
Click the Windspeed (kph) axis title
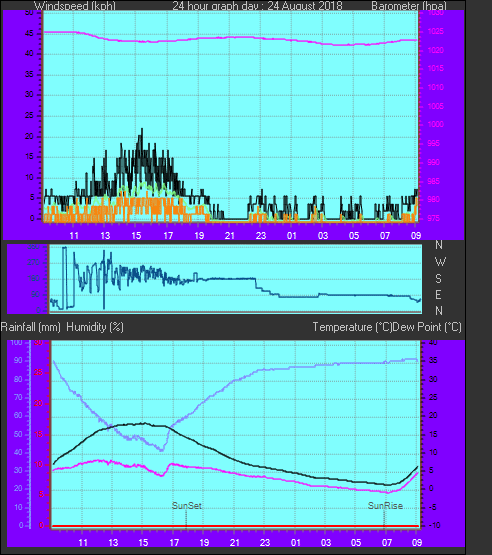[75, 6]
